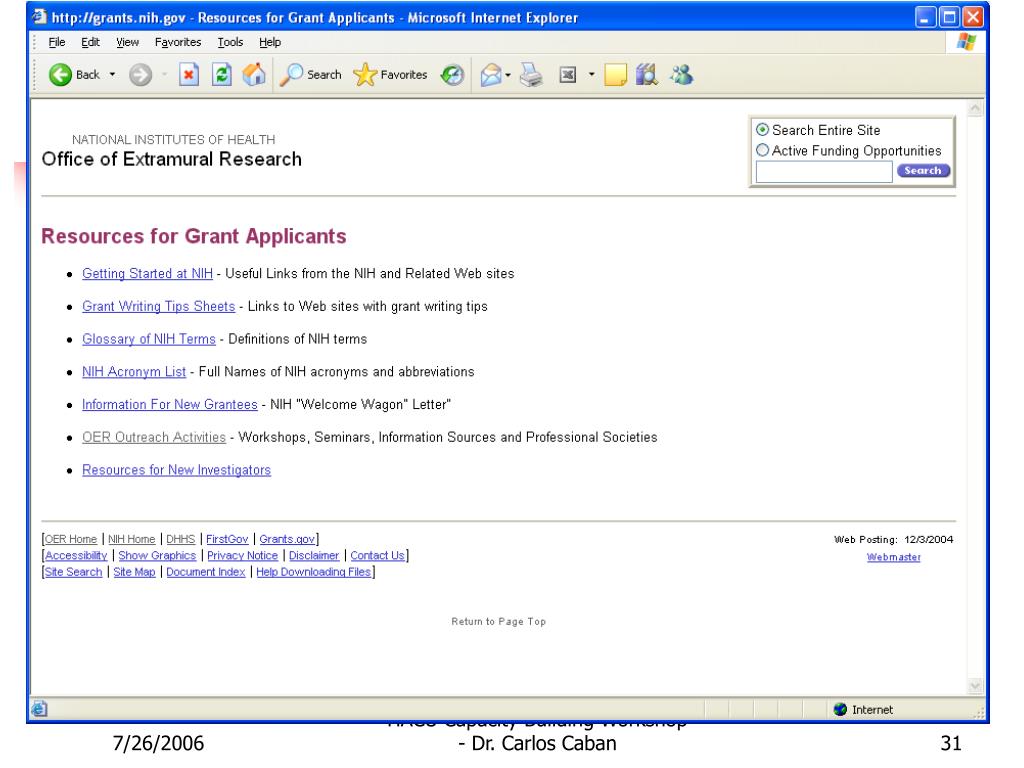Image resolution: width=1024 pixels, height=768 pixels.
Task: Open the Edit menu
Action: pyautogui.click(x=90, y=42)
